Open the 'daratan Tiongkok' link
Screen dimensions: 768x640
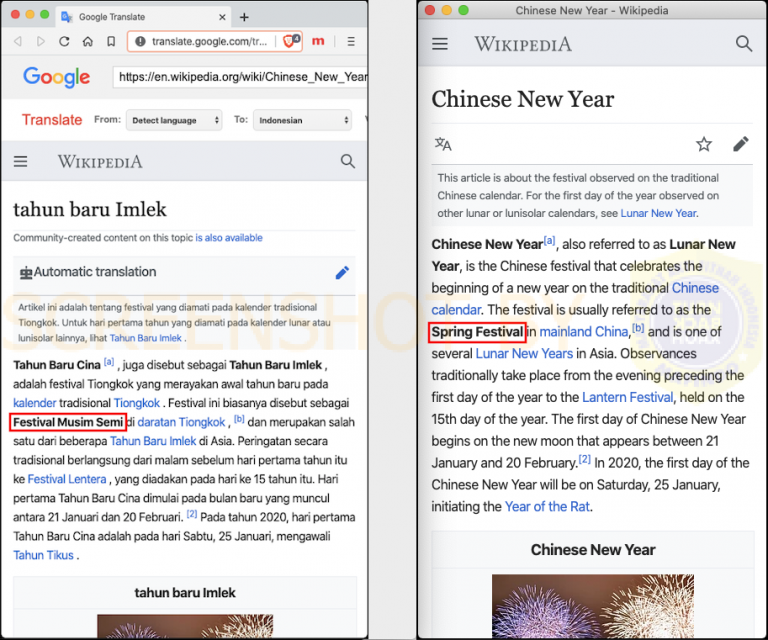coord(181,422)
